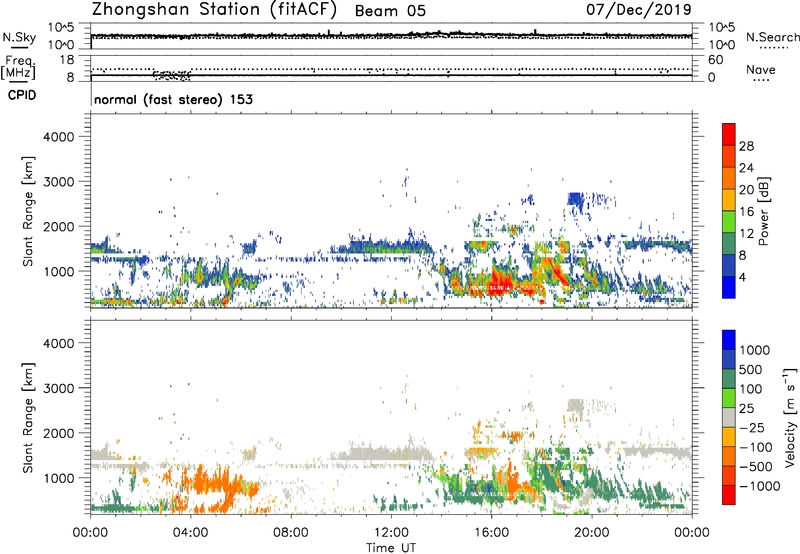
Task: Select the Freq. [MHz] axis label
Action: pos(18,68)
